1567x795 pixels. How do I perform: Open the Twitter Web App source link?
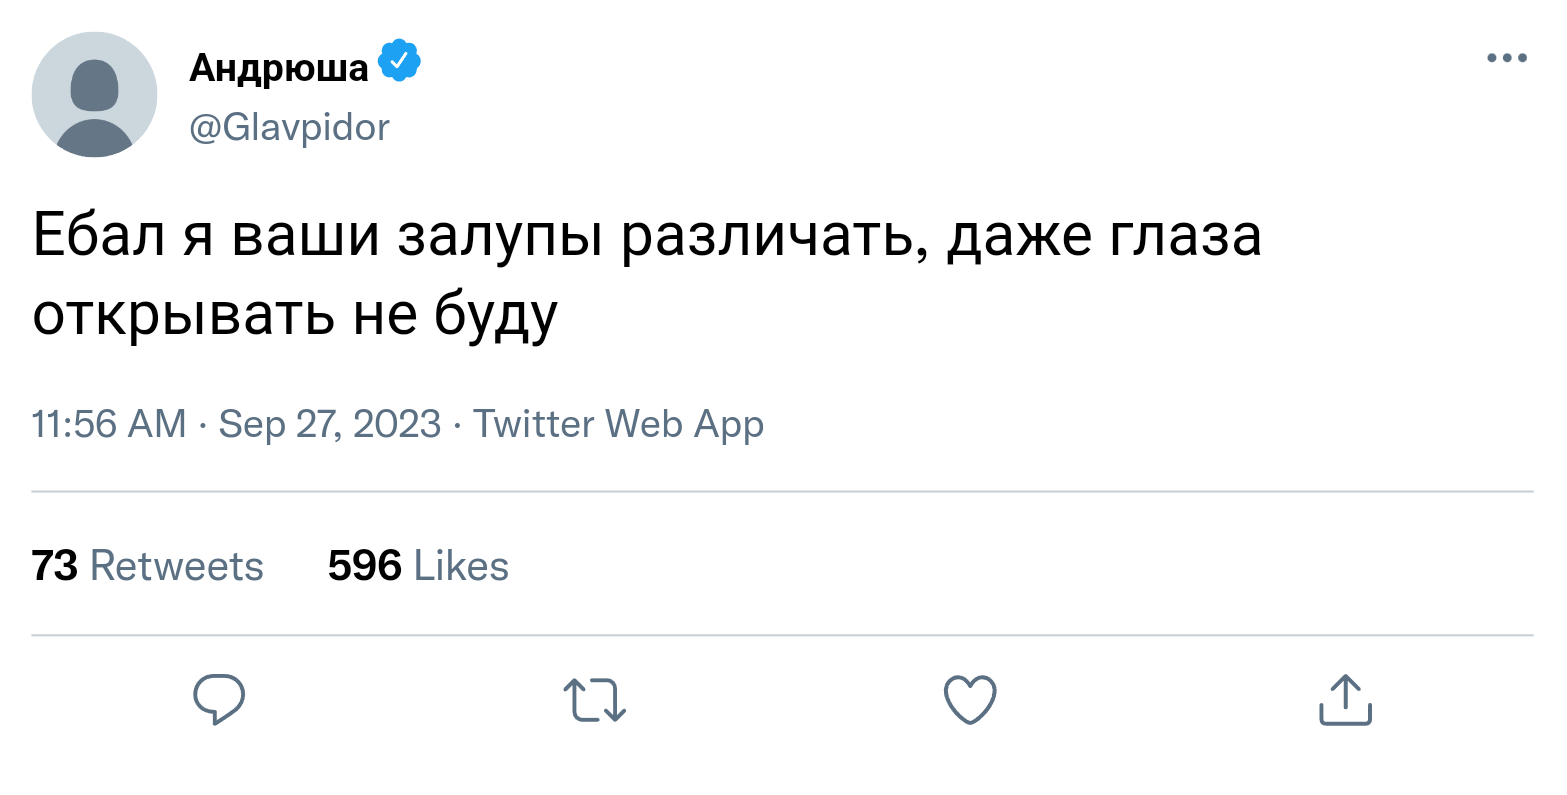tap(618, 424)
